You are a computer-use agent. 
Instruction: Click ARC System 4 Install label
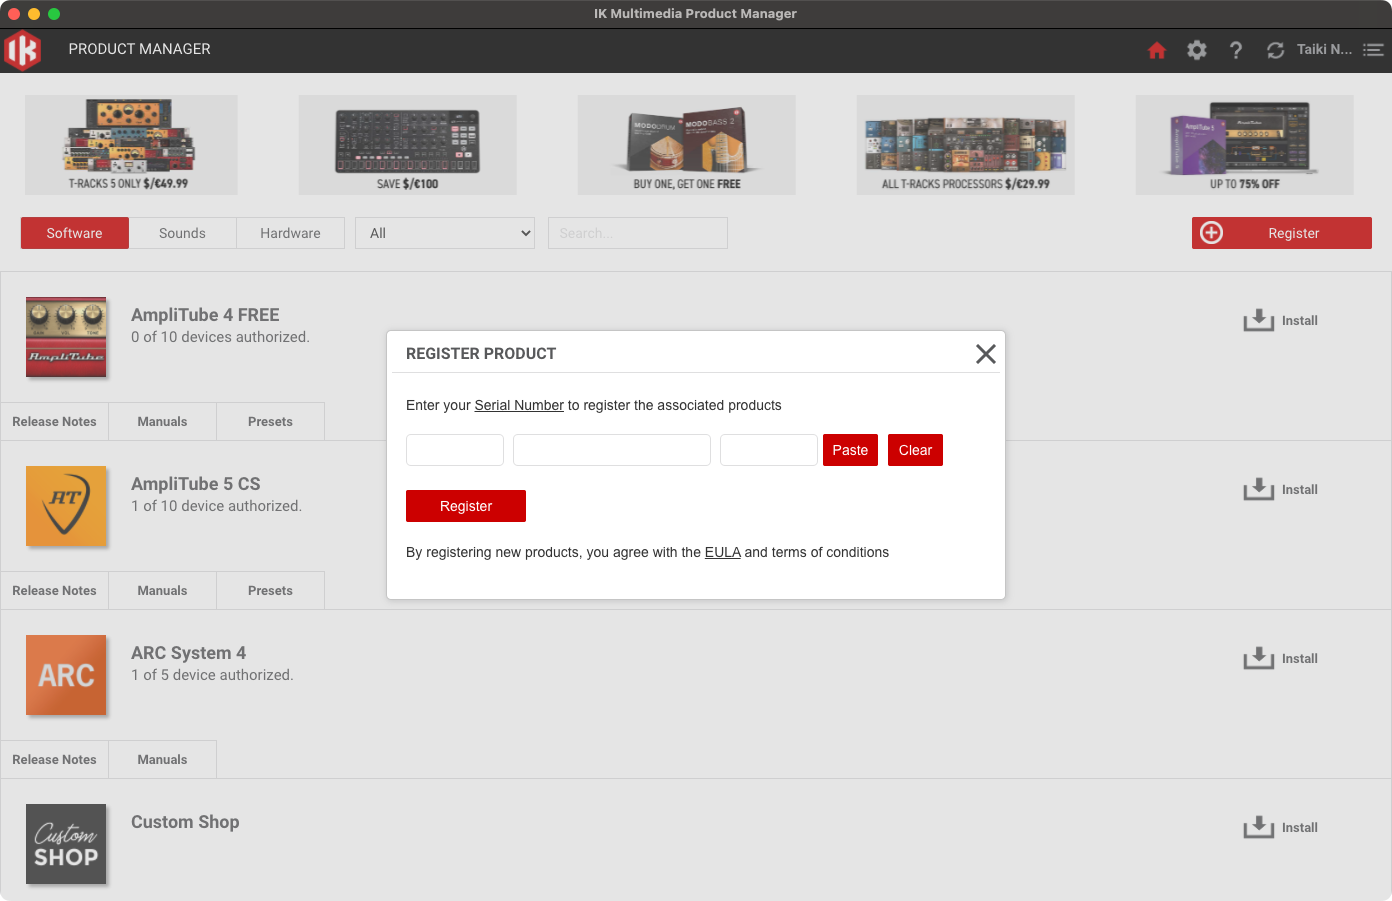coord(1300,658)
